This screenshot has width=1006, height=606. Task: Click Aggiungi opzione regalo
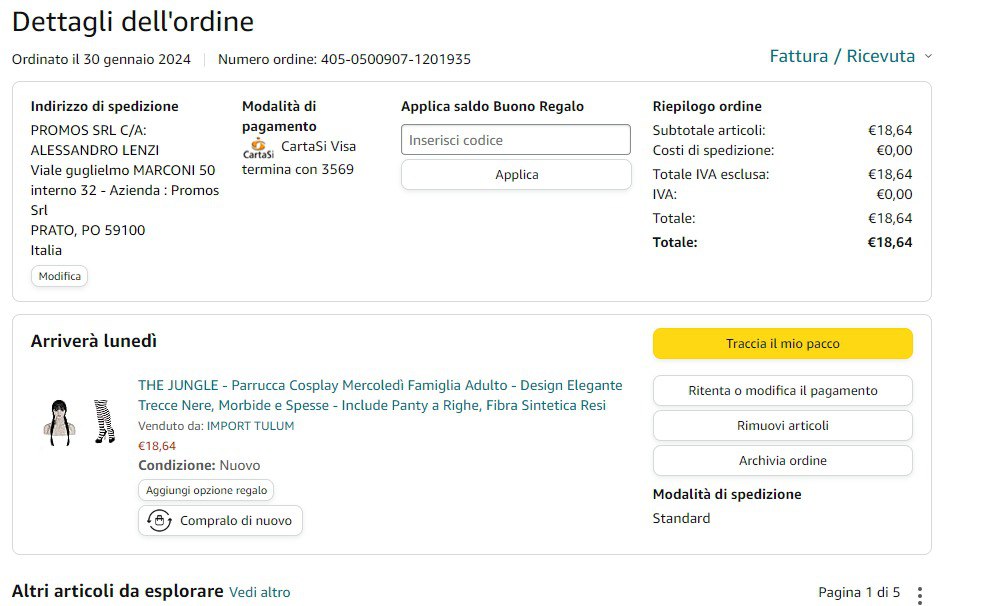pos(206,490)
